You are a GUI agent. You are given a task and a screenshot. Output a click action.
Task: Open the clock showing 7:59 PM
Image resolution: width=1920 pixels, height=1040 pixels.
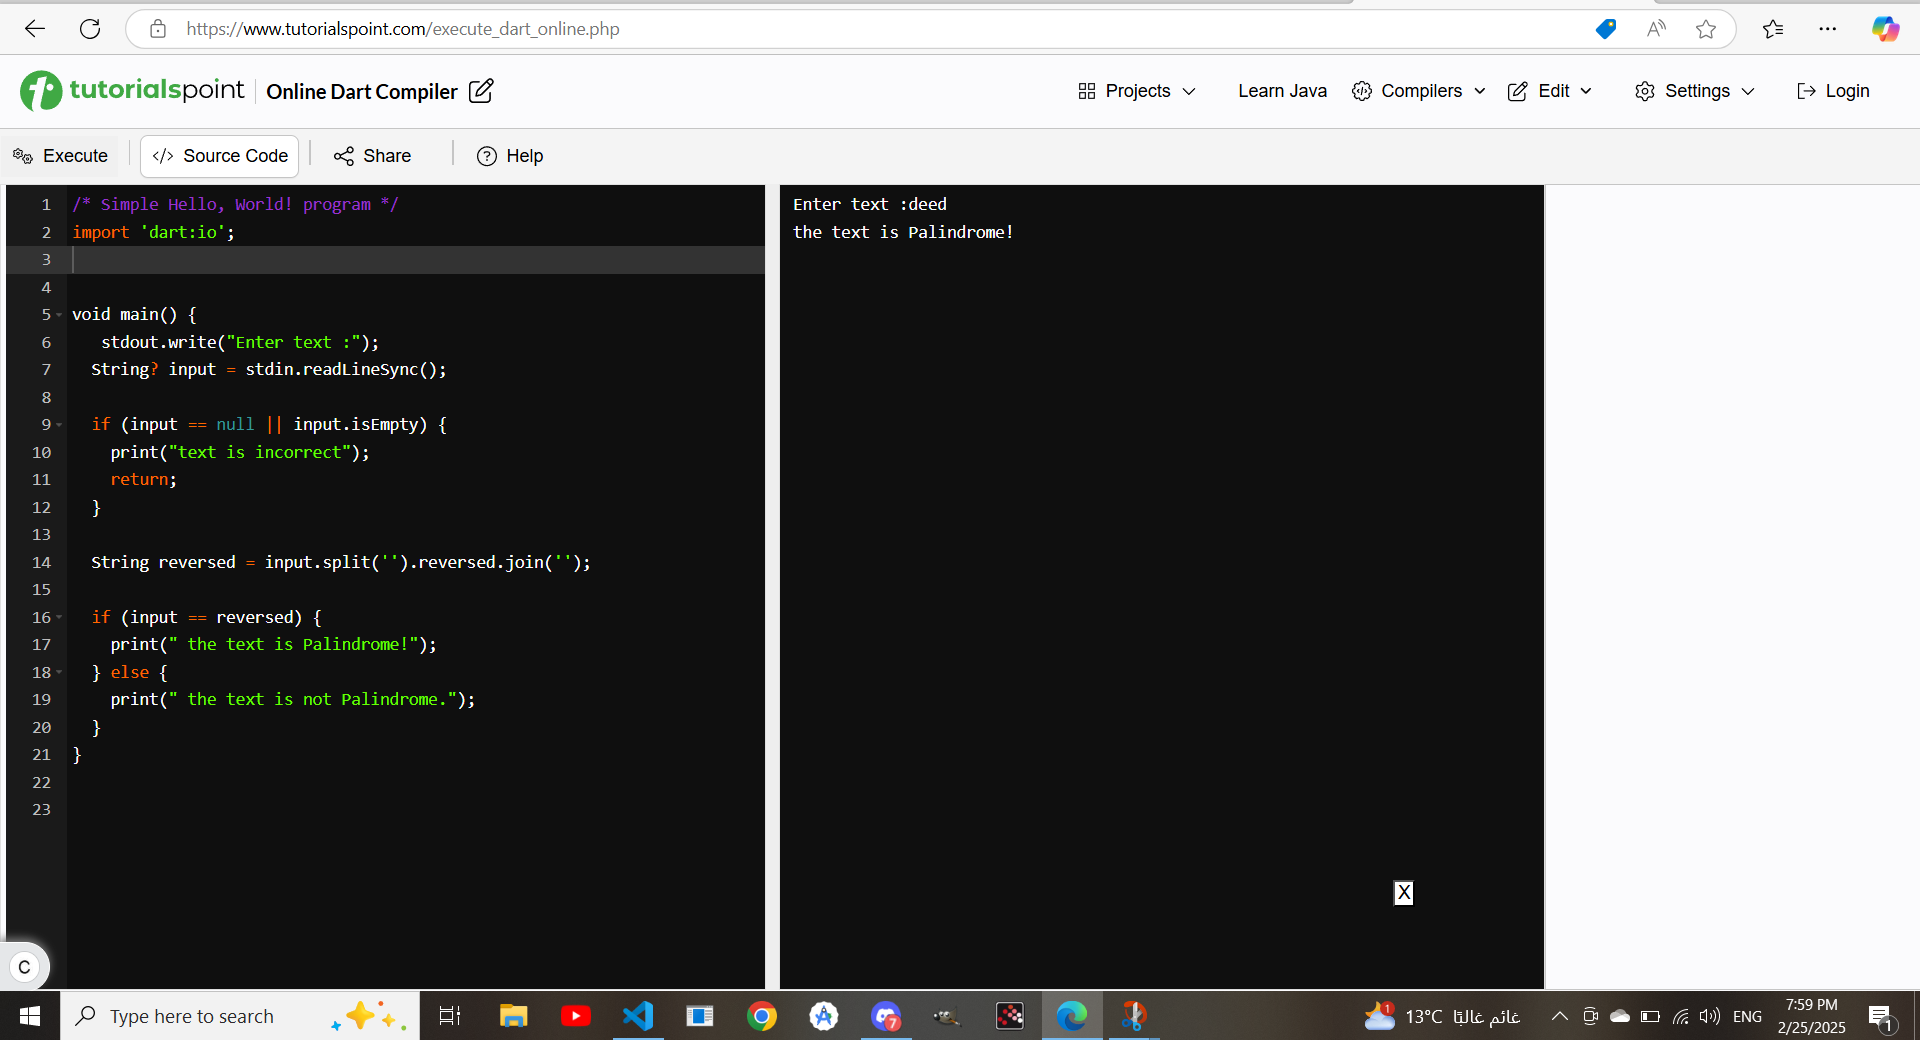pyautogui.click(x=1811, y=1016)
